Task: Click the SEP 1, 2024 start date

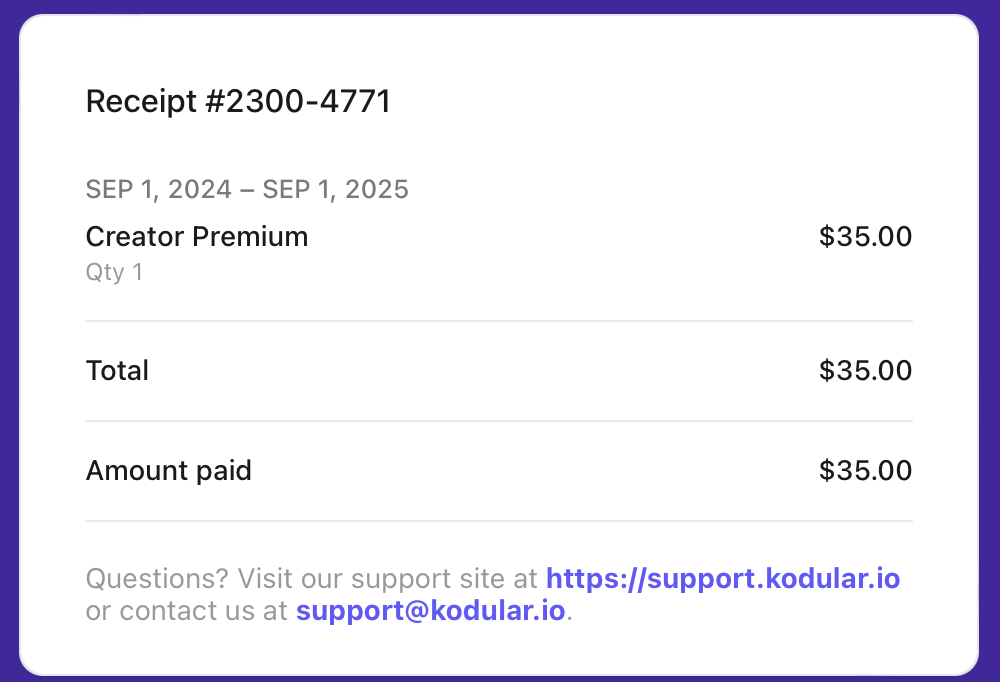Action: 159,190
